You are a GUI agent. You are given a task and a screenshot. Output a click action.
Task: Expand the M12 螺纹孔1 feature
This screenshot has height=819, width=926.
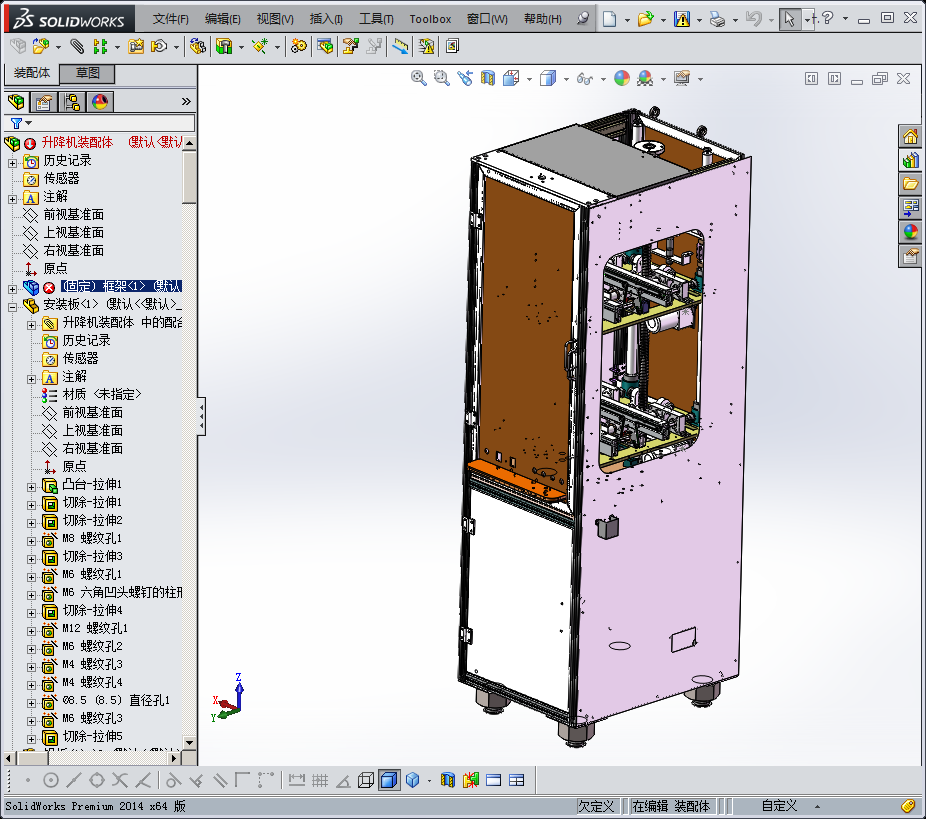31,631
